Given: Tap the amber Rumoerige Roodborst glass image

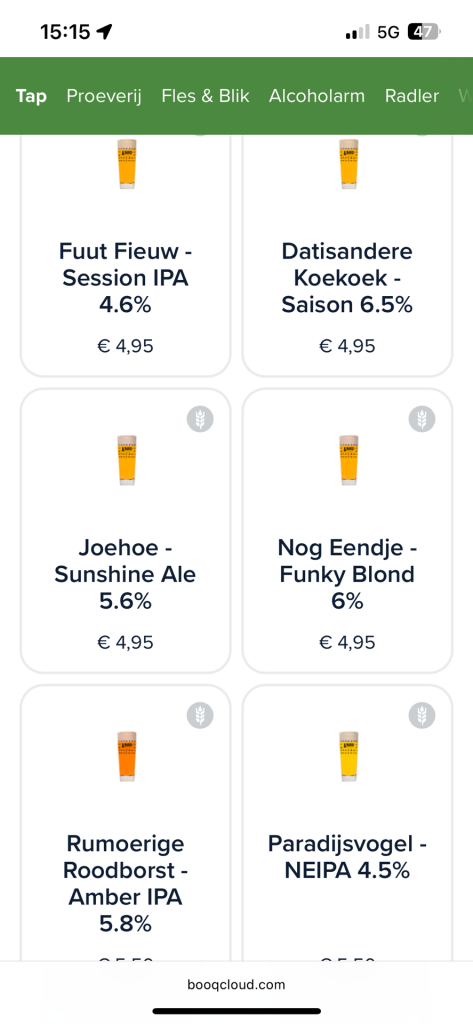Looking at the screenshot, I should 127,756.
